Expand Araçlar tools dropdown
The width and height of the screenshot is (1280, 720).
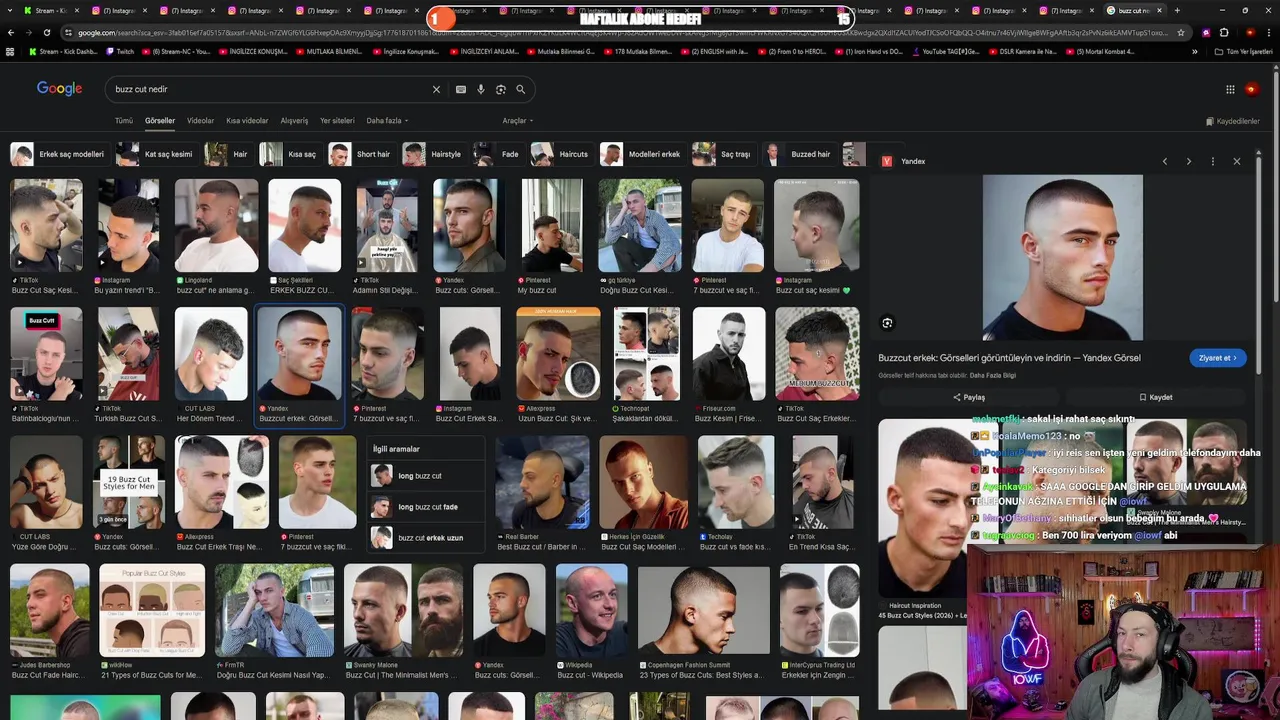pos(517,121)
